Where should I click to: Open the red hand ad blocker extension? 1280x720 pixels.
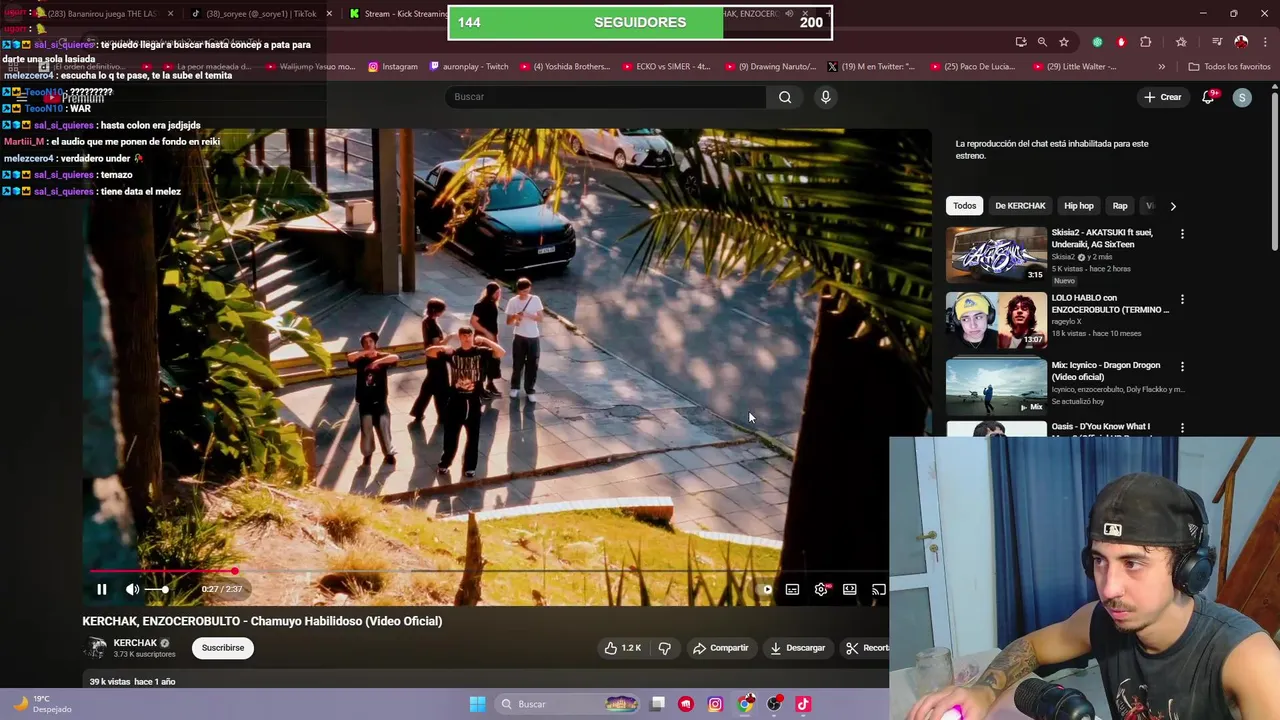[x=1121, y=42]
